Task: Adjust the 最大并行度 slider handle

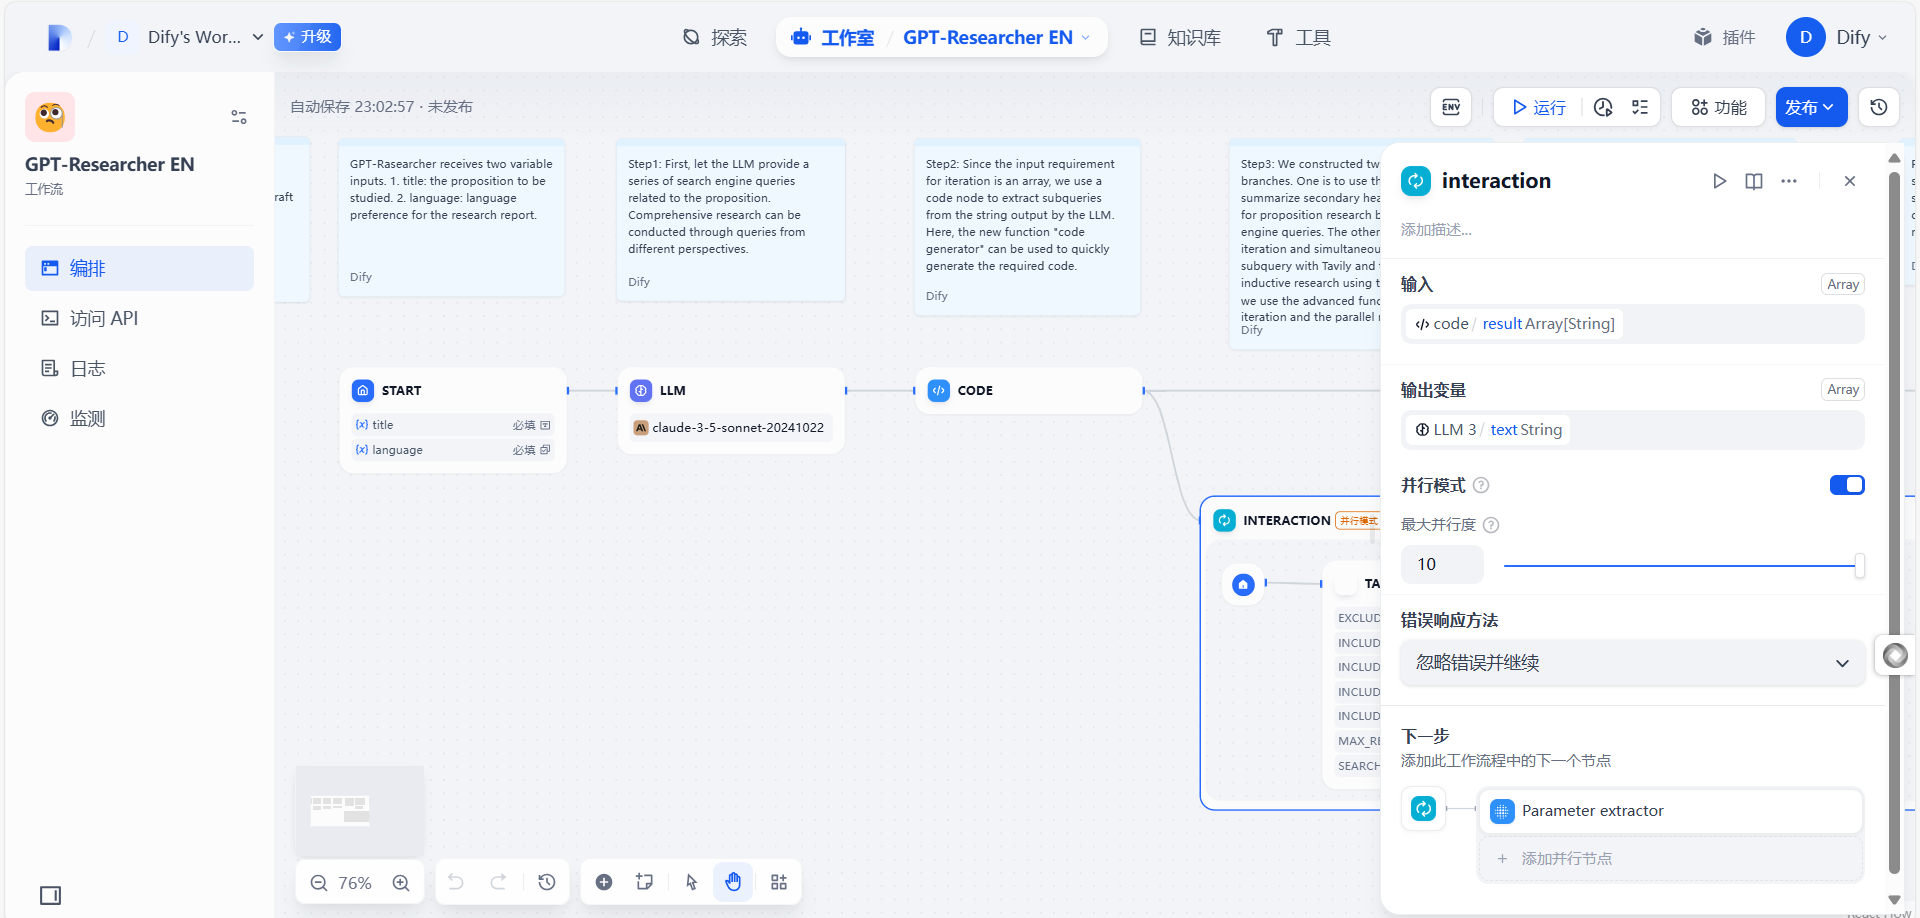Action: pyautogui.click(x=1859, y=565)
